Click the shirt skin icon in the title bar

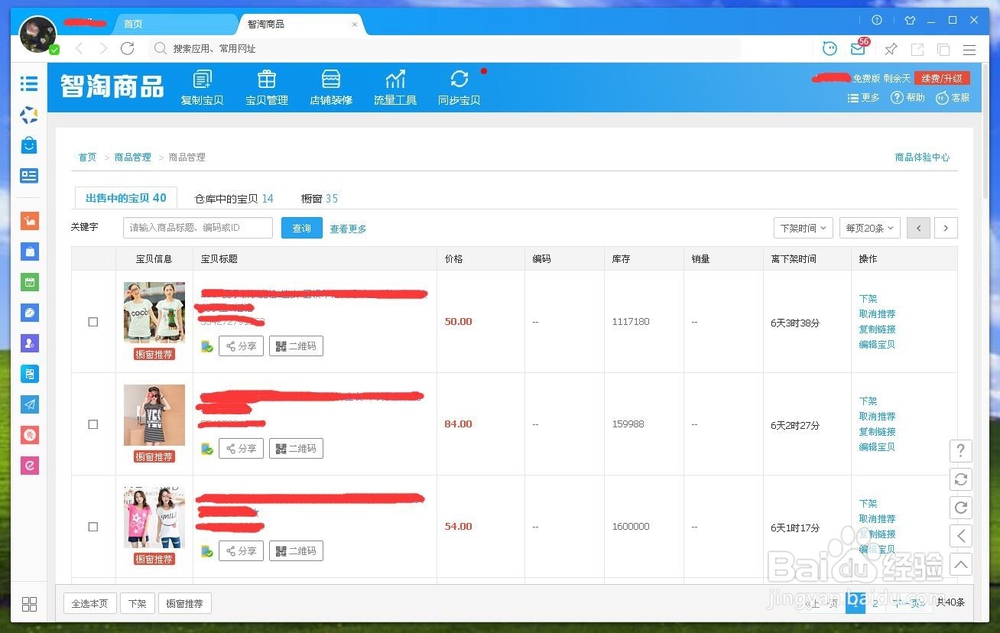click(910, 20)
